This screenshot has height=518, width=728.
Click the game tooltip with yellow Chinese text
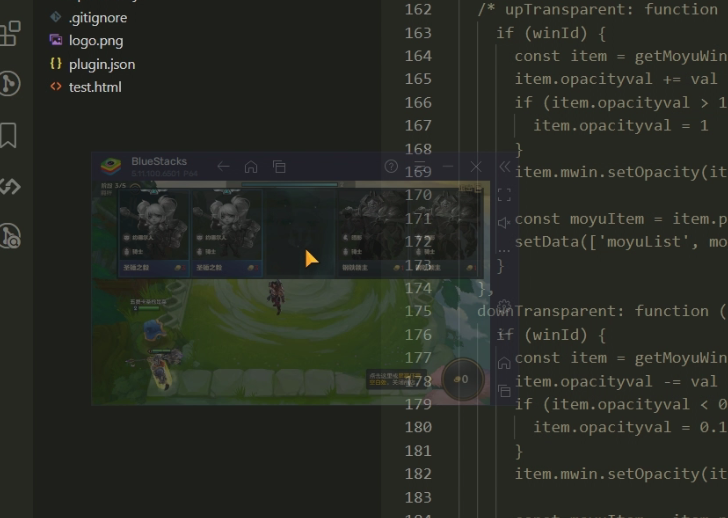(x=396, y=379)
